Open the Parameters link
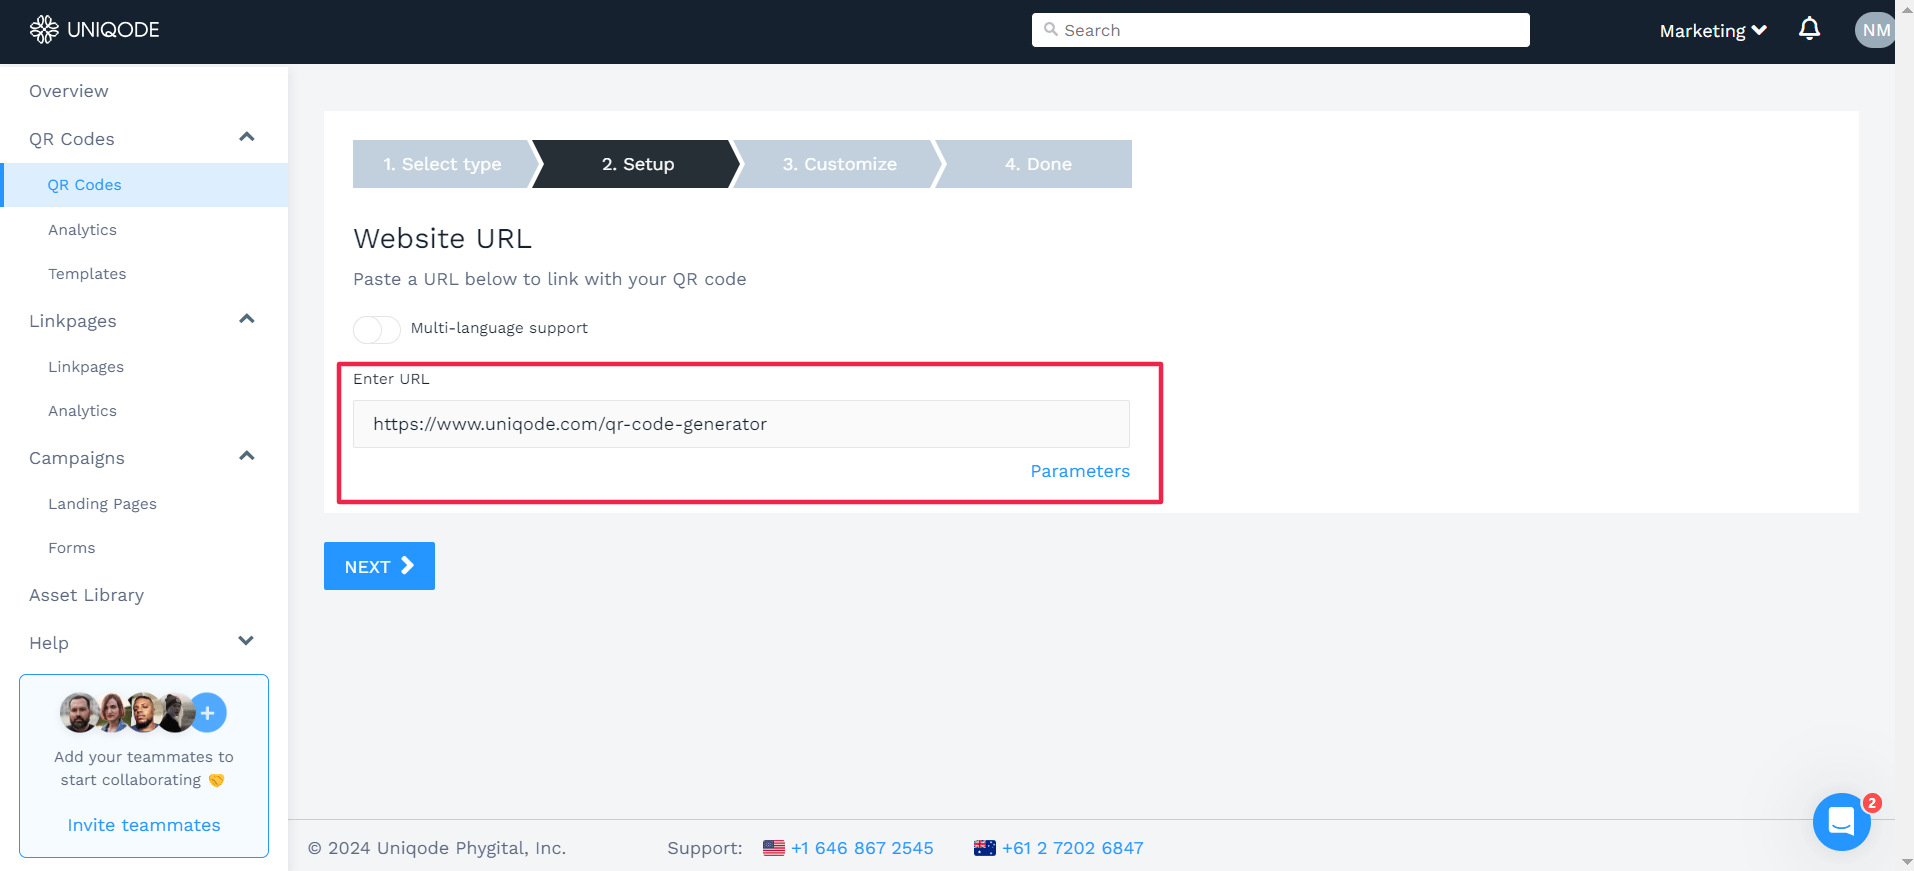The width and height of the screenshot is (1914, 871). pyautogui.click(x=1079, y=471)
